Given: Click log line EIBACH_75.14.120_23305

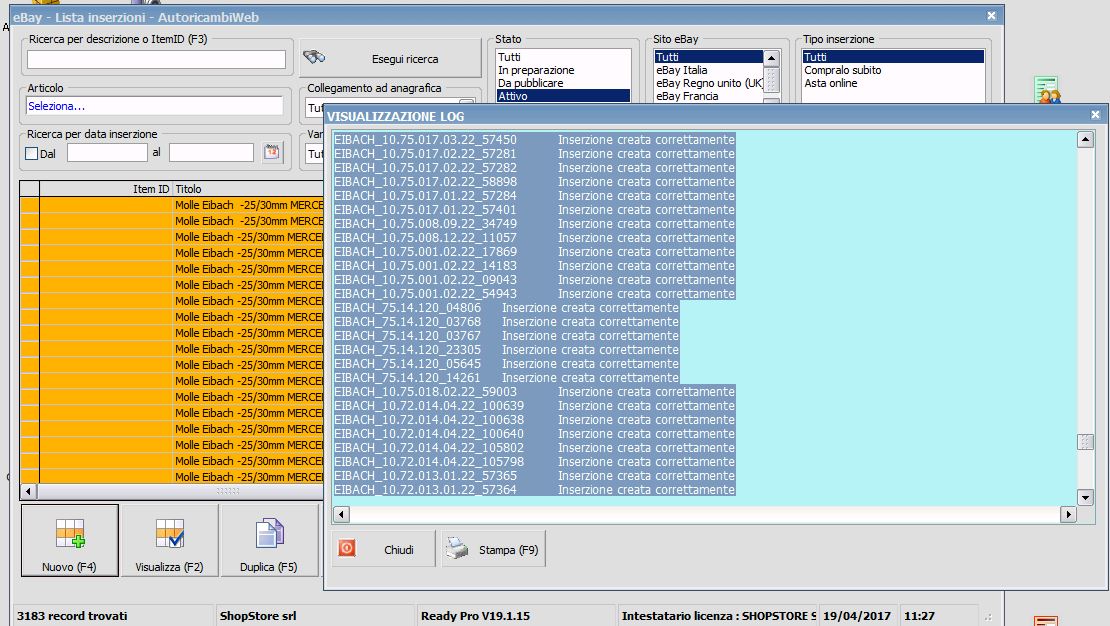Looking at the screenshot, I should (x=506, y=350).
